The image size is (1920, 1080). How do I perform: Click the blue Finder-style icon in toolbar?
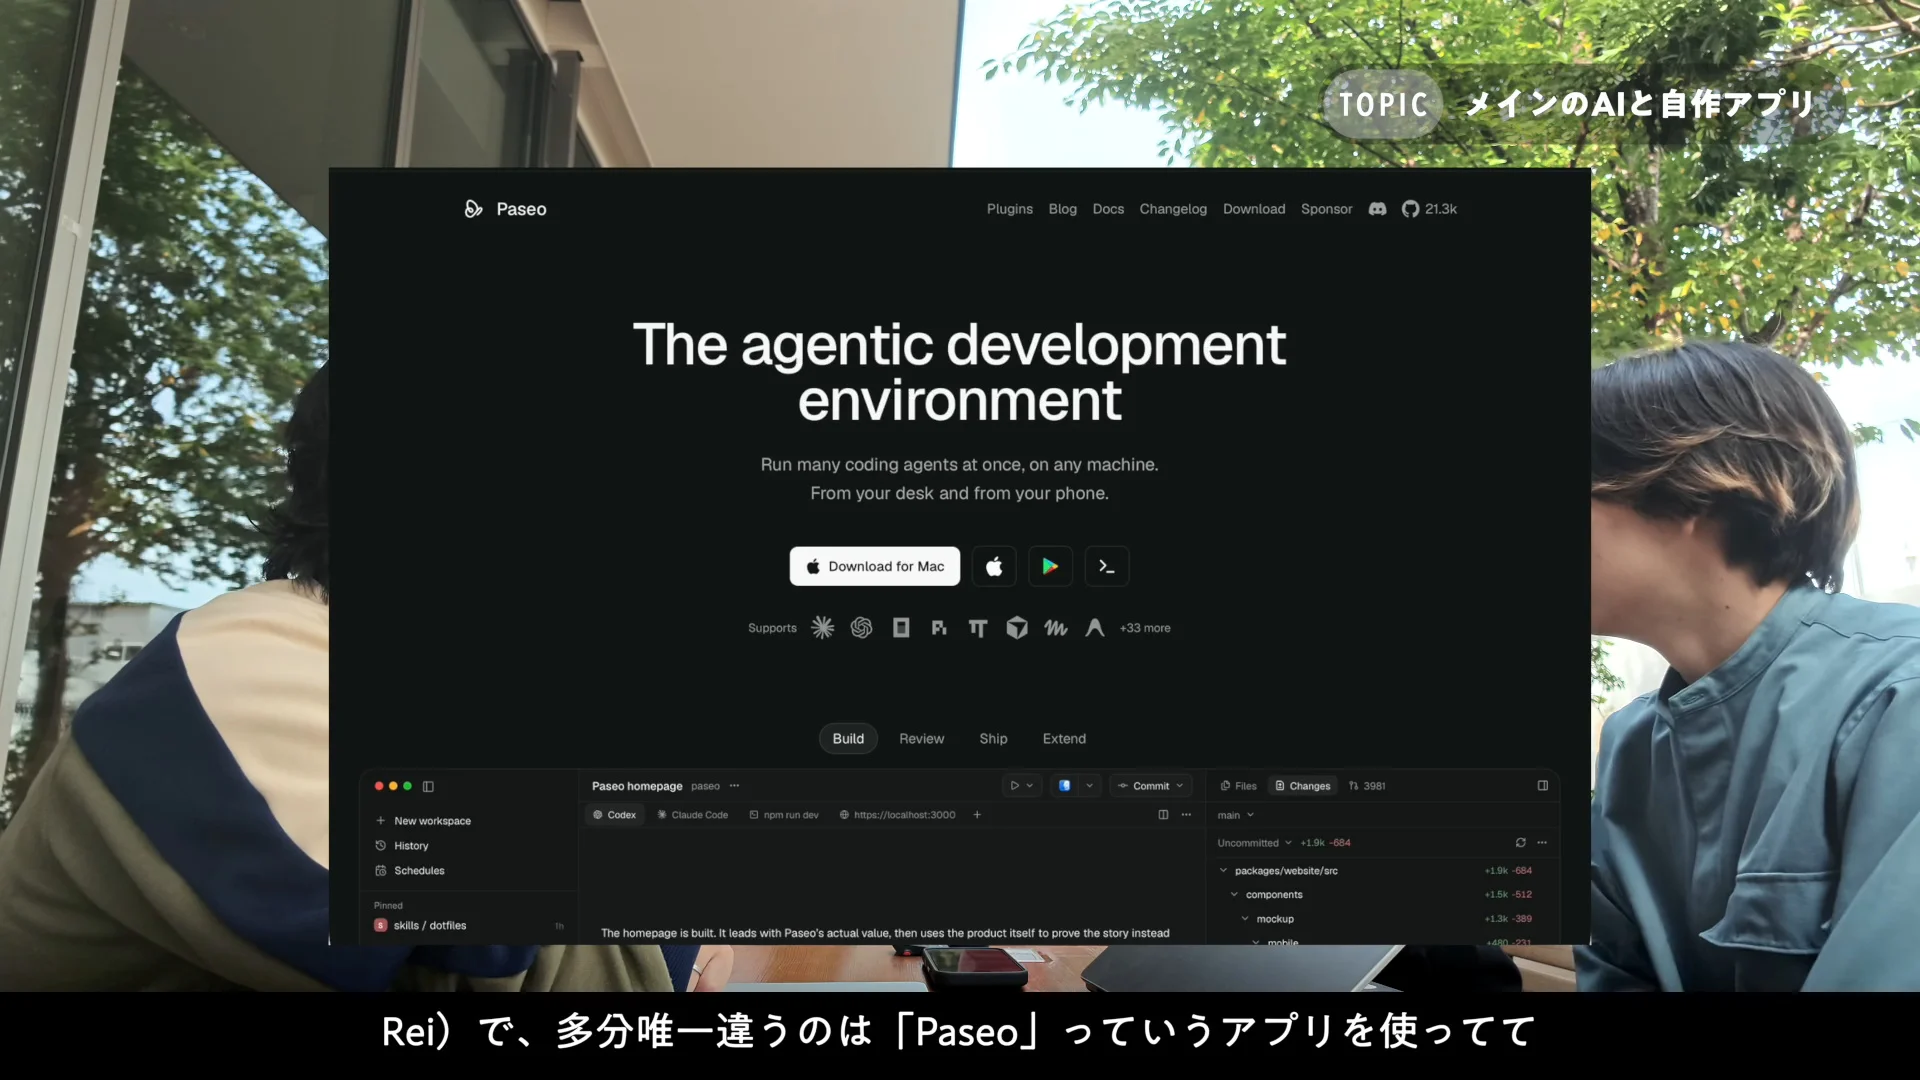[x=1064, y=786]
